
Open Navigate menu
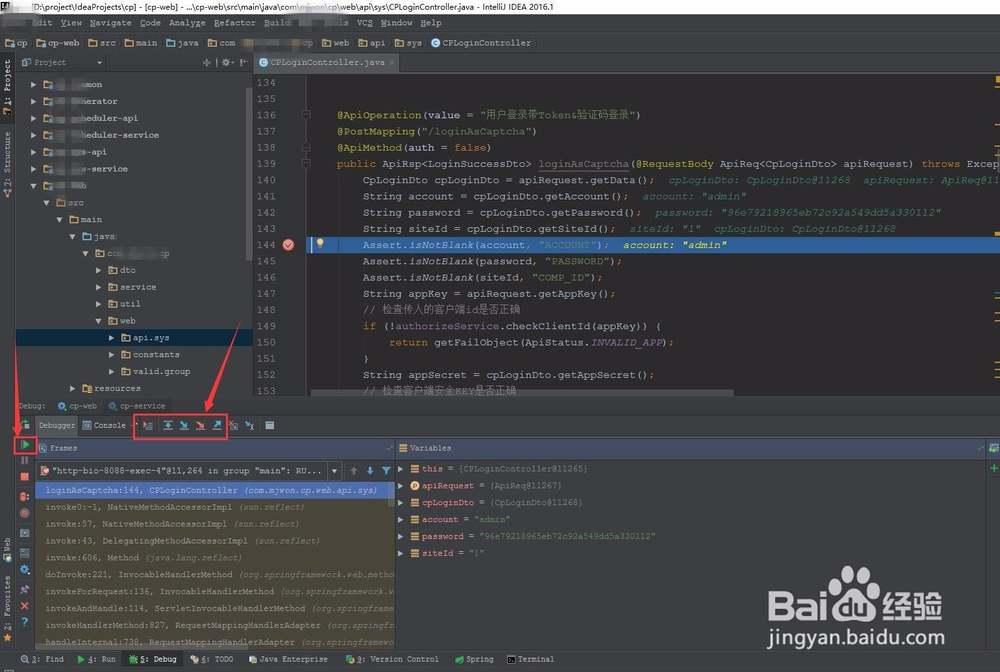click(110, 23)
